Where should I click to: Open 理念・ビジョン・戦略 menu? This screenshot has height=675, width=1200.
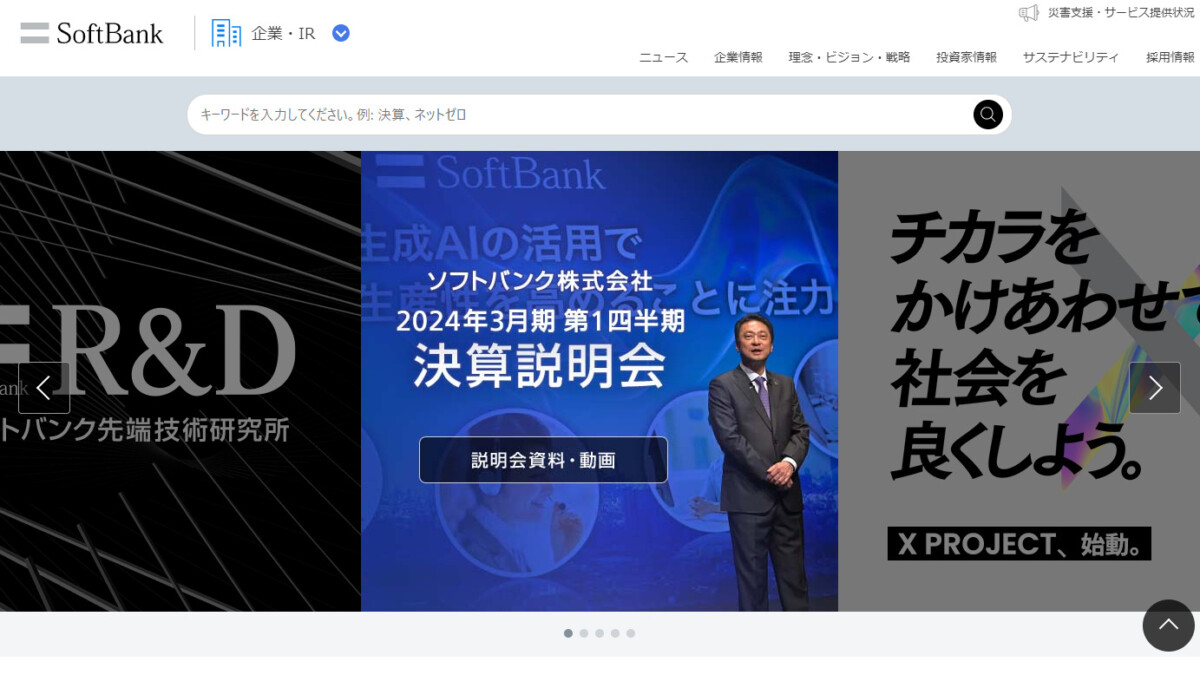[849, 57]
